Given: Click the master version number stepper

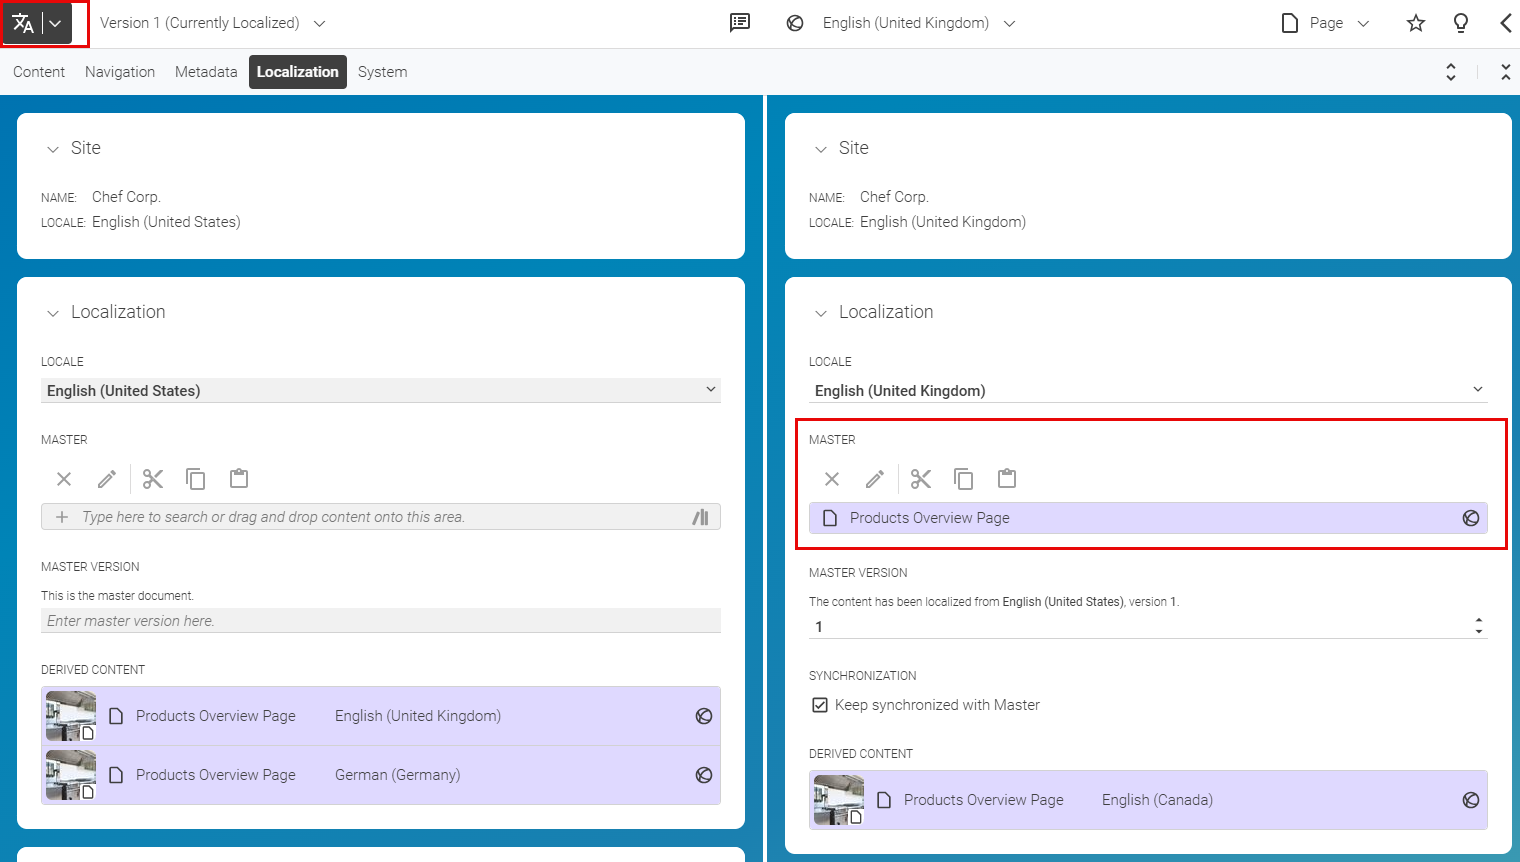Looking at the screenshot, I should (x=1478, y=626).
